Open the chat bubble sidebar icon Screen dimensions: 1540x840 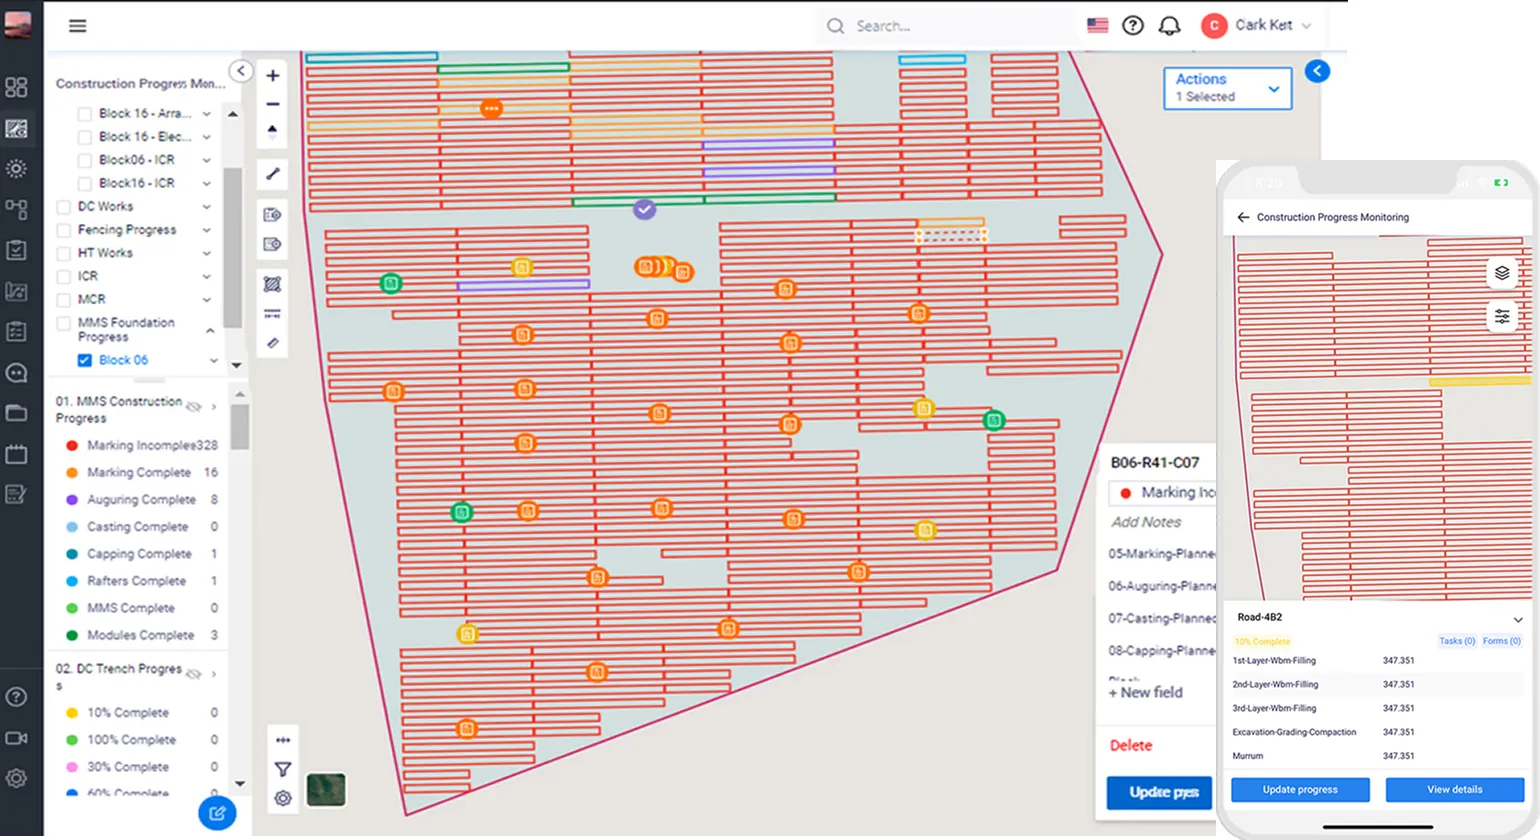[16, 373]
